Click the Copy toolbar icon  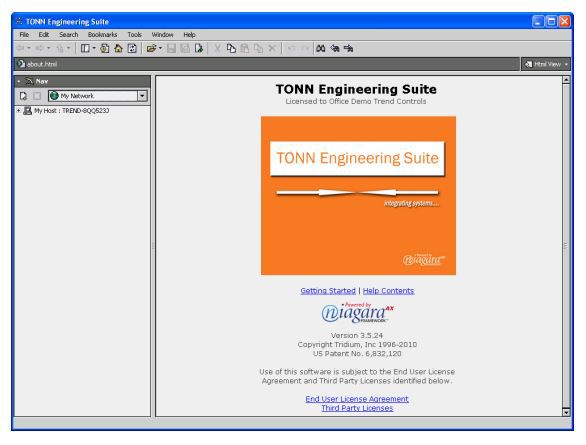click(231, 48)
